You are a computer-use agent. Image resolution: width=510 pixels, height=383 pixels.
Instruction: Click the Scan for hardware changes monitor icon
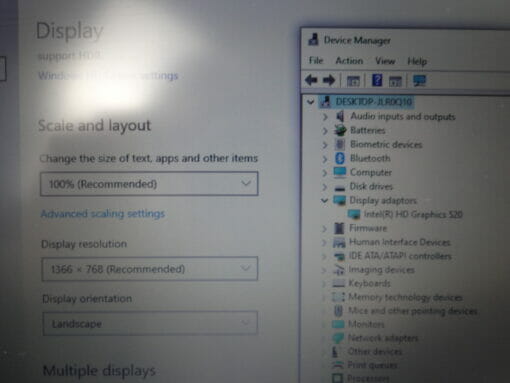tap(419, 81)
